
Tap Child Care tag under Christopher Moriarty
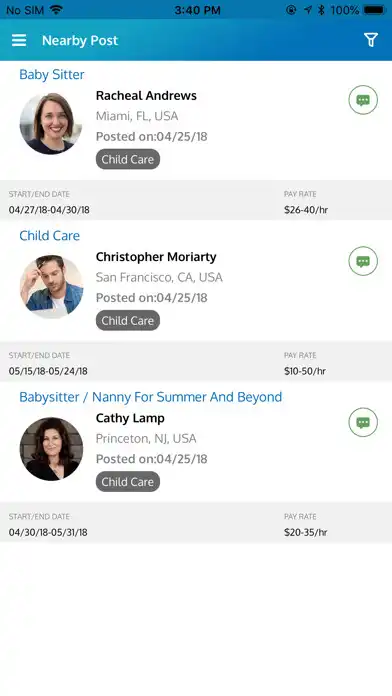(128, 320)
